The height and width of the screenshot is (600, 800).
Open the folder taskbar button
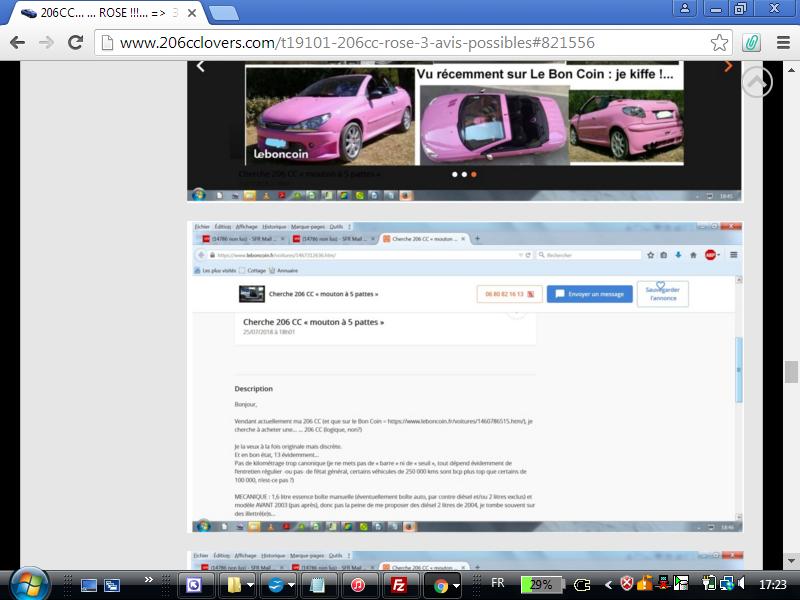pos(234,585)
